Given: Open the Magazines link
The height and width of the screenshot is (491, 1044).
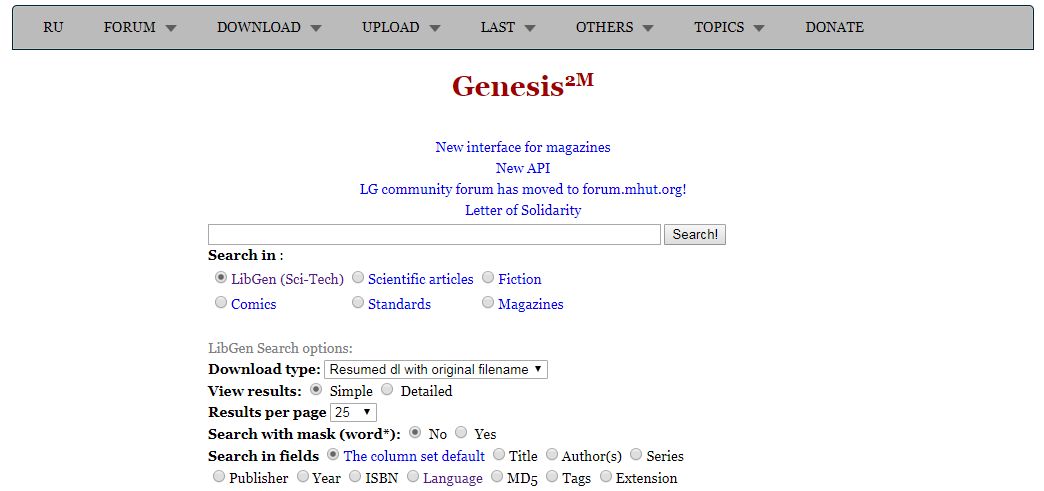Looking at the screenshot, I should pyautogui.click(x=531, y=304).
